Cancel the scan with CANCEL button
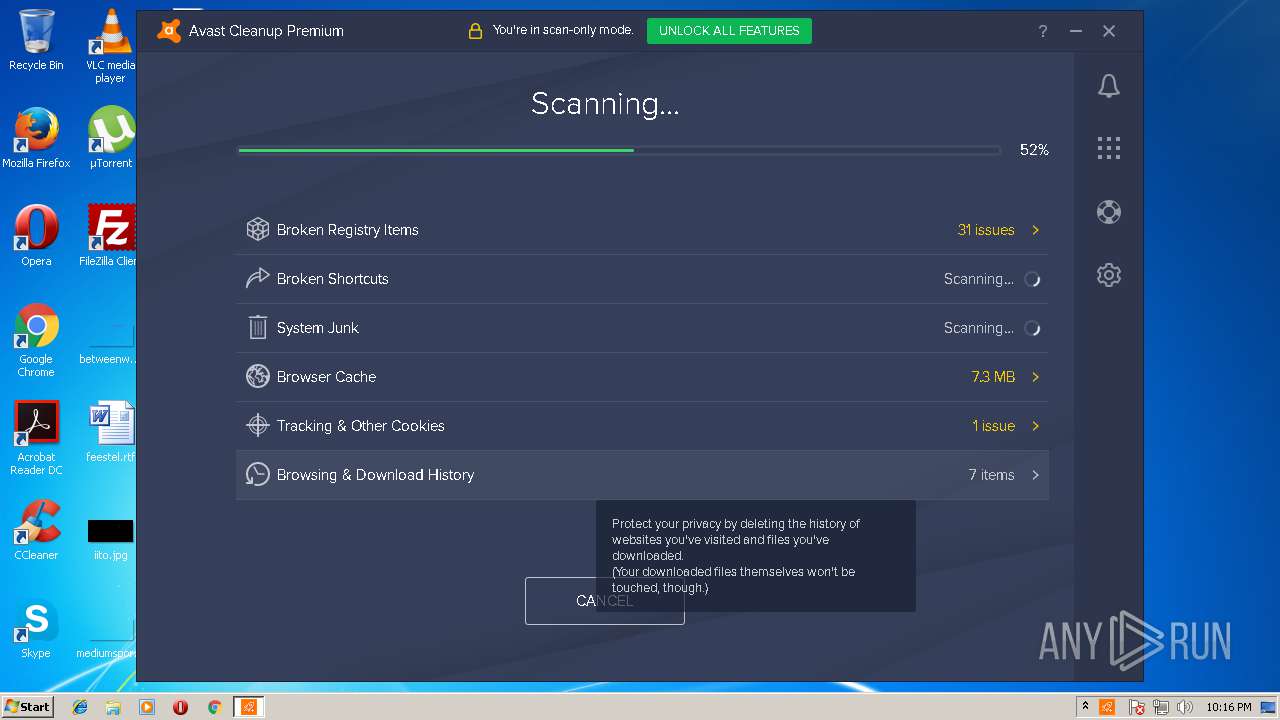Viewport: 1280px width, 720px height. [605, 601]
